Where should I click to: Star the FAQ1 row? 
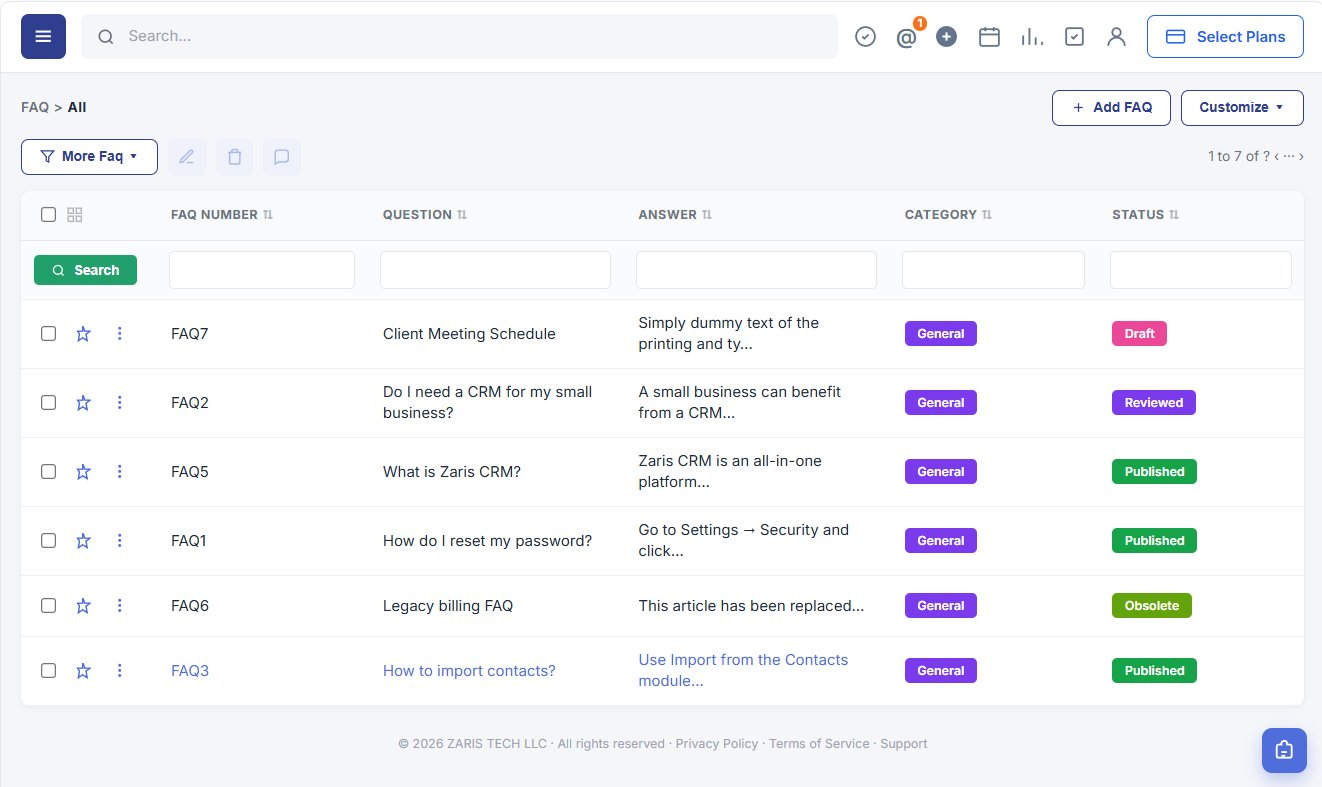pos(83,541)
